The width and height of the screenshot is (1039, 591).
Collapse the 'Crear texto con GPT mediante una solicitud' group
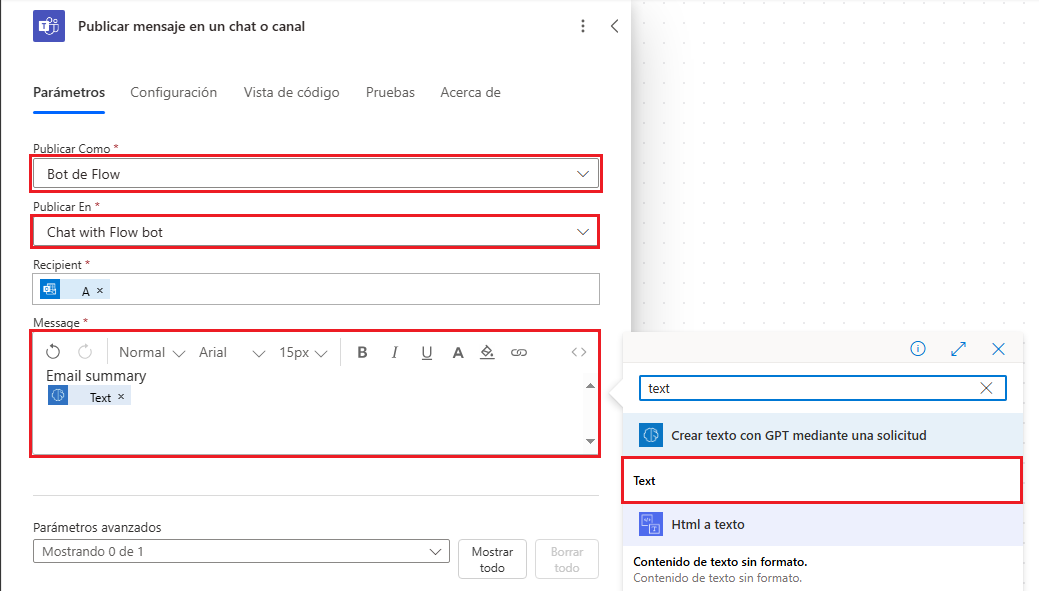[823, 435]
